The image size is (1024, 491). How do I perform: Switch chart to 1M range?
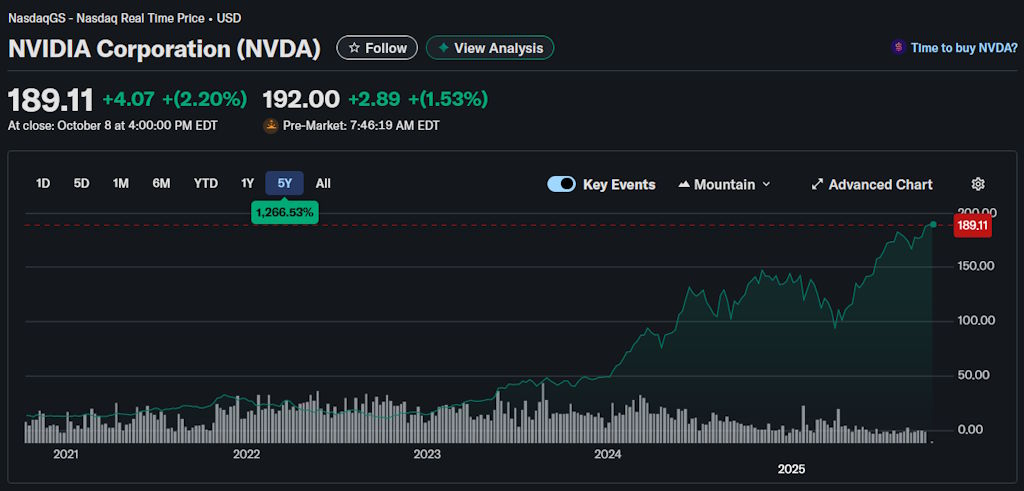(x=121, y=183)
